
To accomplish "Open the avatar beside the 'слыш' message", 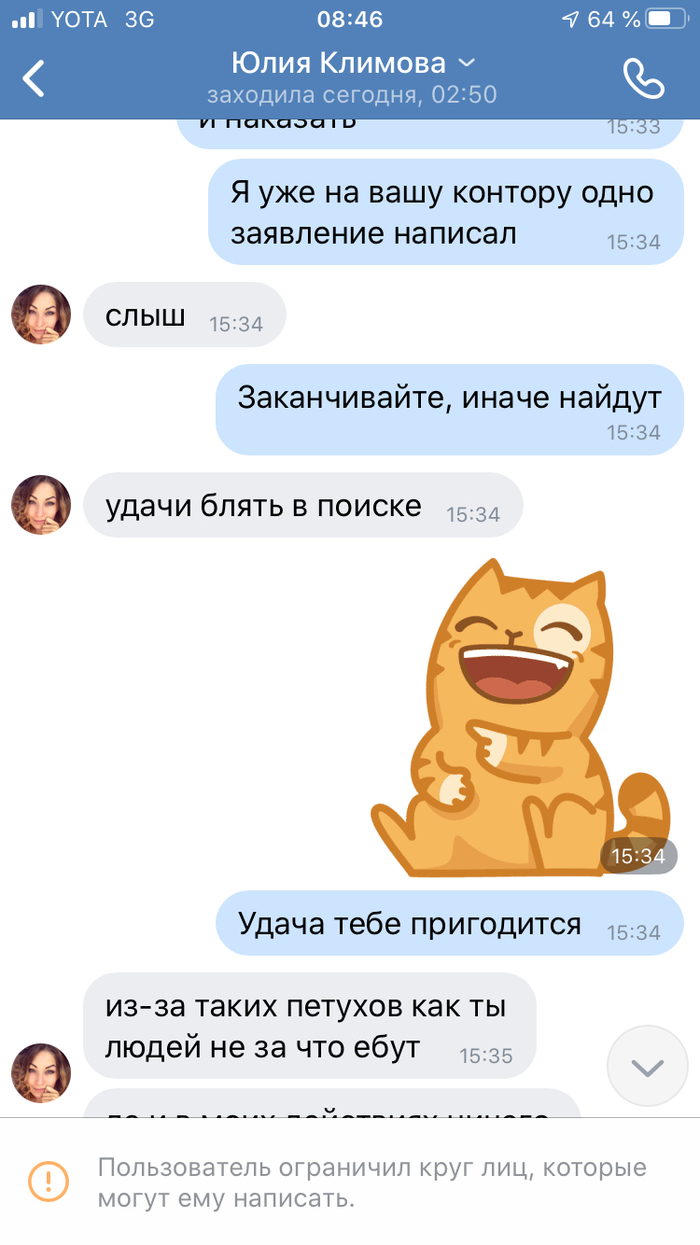I will pos(41,315).
